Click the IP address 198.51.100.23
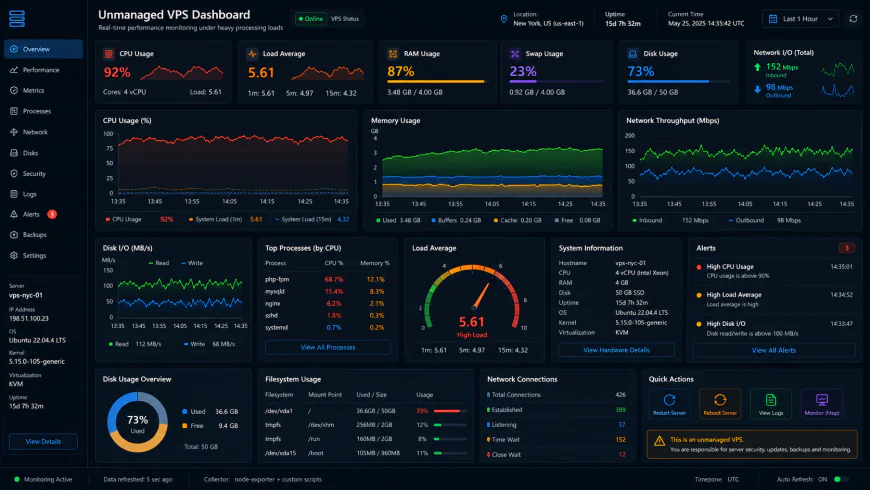Image resolution: width=870 pixels, height=490 pixels. tap(29, 319)
